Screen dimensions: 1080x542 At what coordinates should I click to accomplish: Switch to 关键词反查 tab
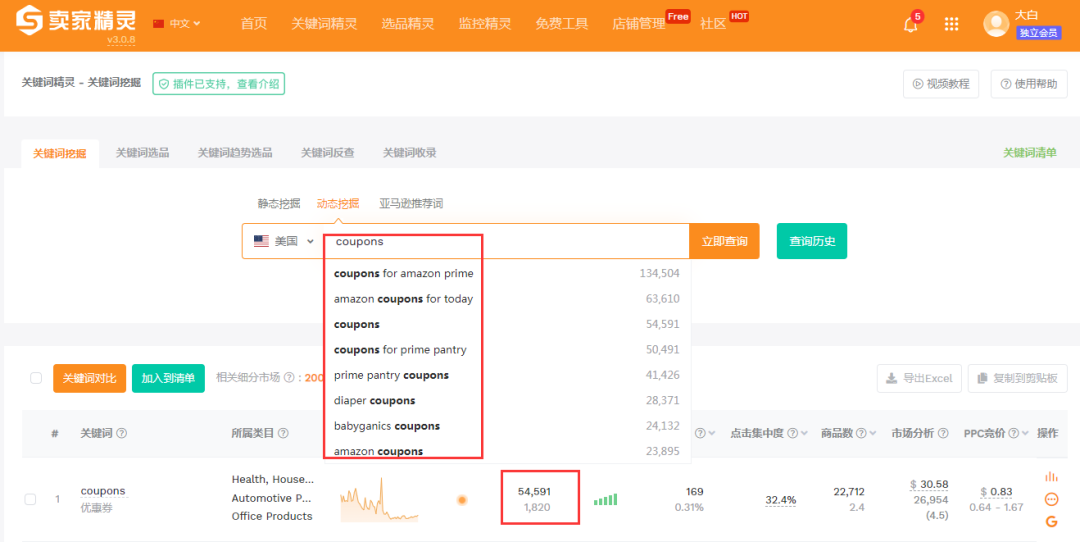click(327, 153)
